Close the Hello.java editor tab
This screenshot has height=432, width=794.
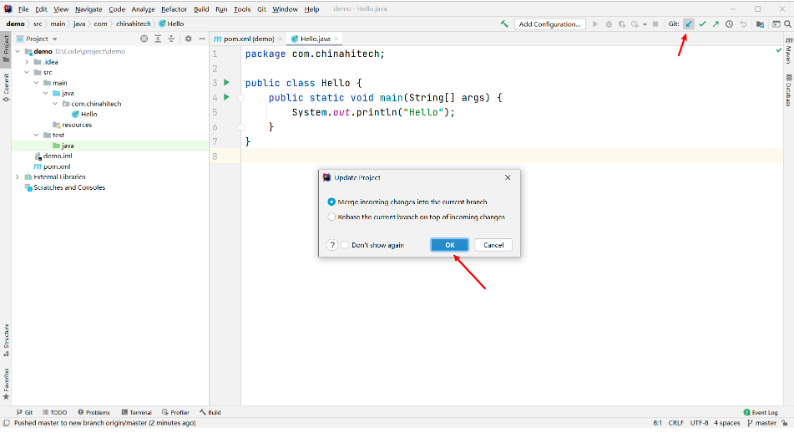[x=336, y=38]
